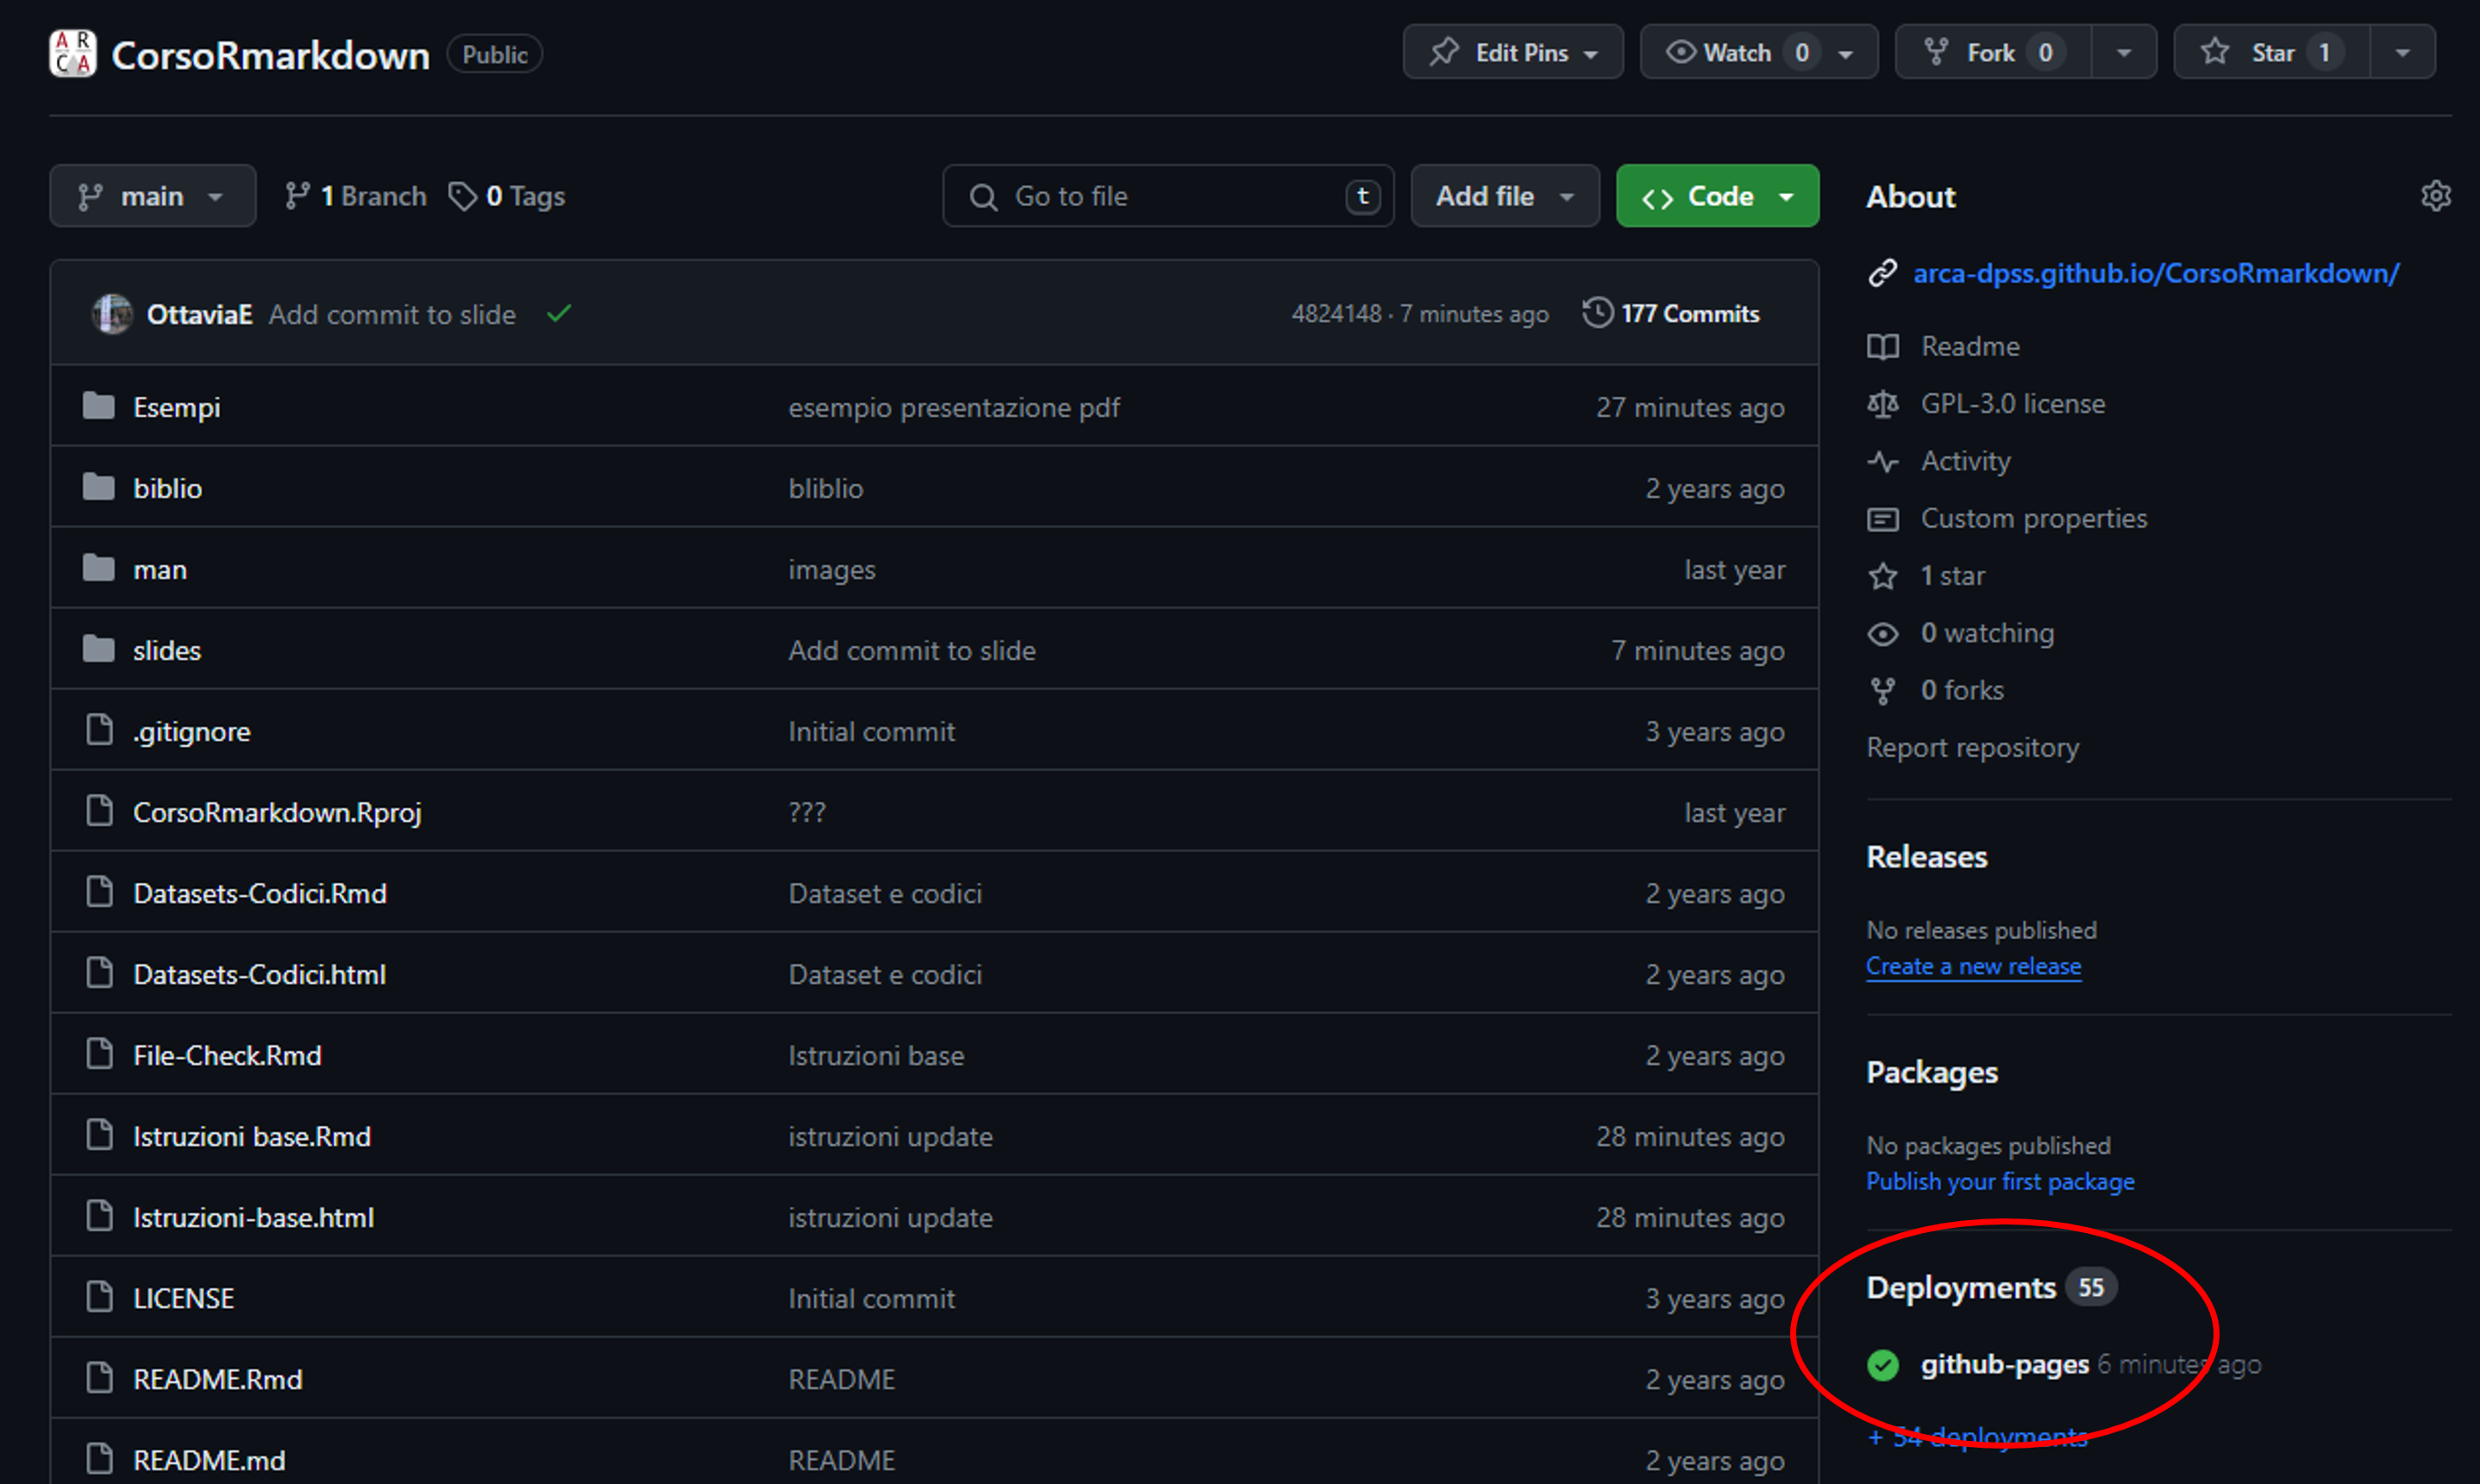Focus the Go to file search field

click(x=1168, y=196)
